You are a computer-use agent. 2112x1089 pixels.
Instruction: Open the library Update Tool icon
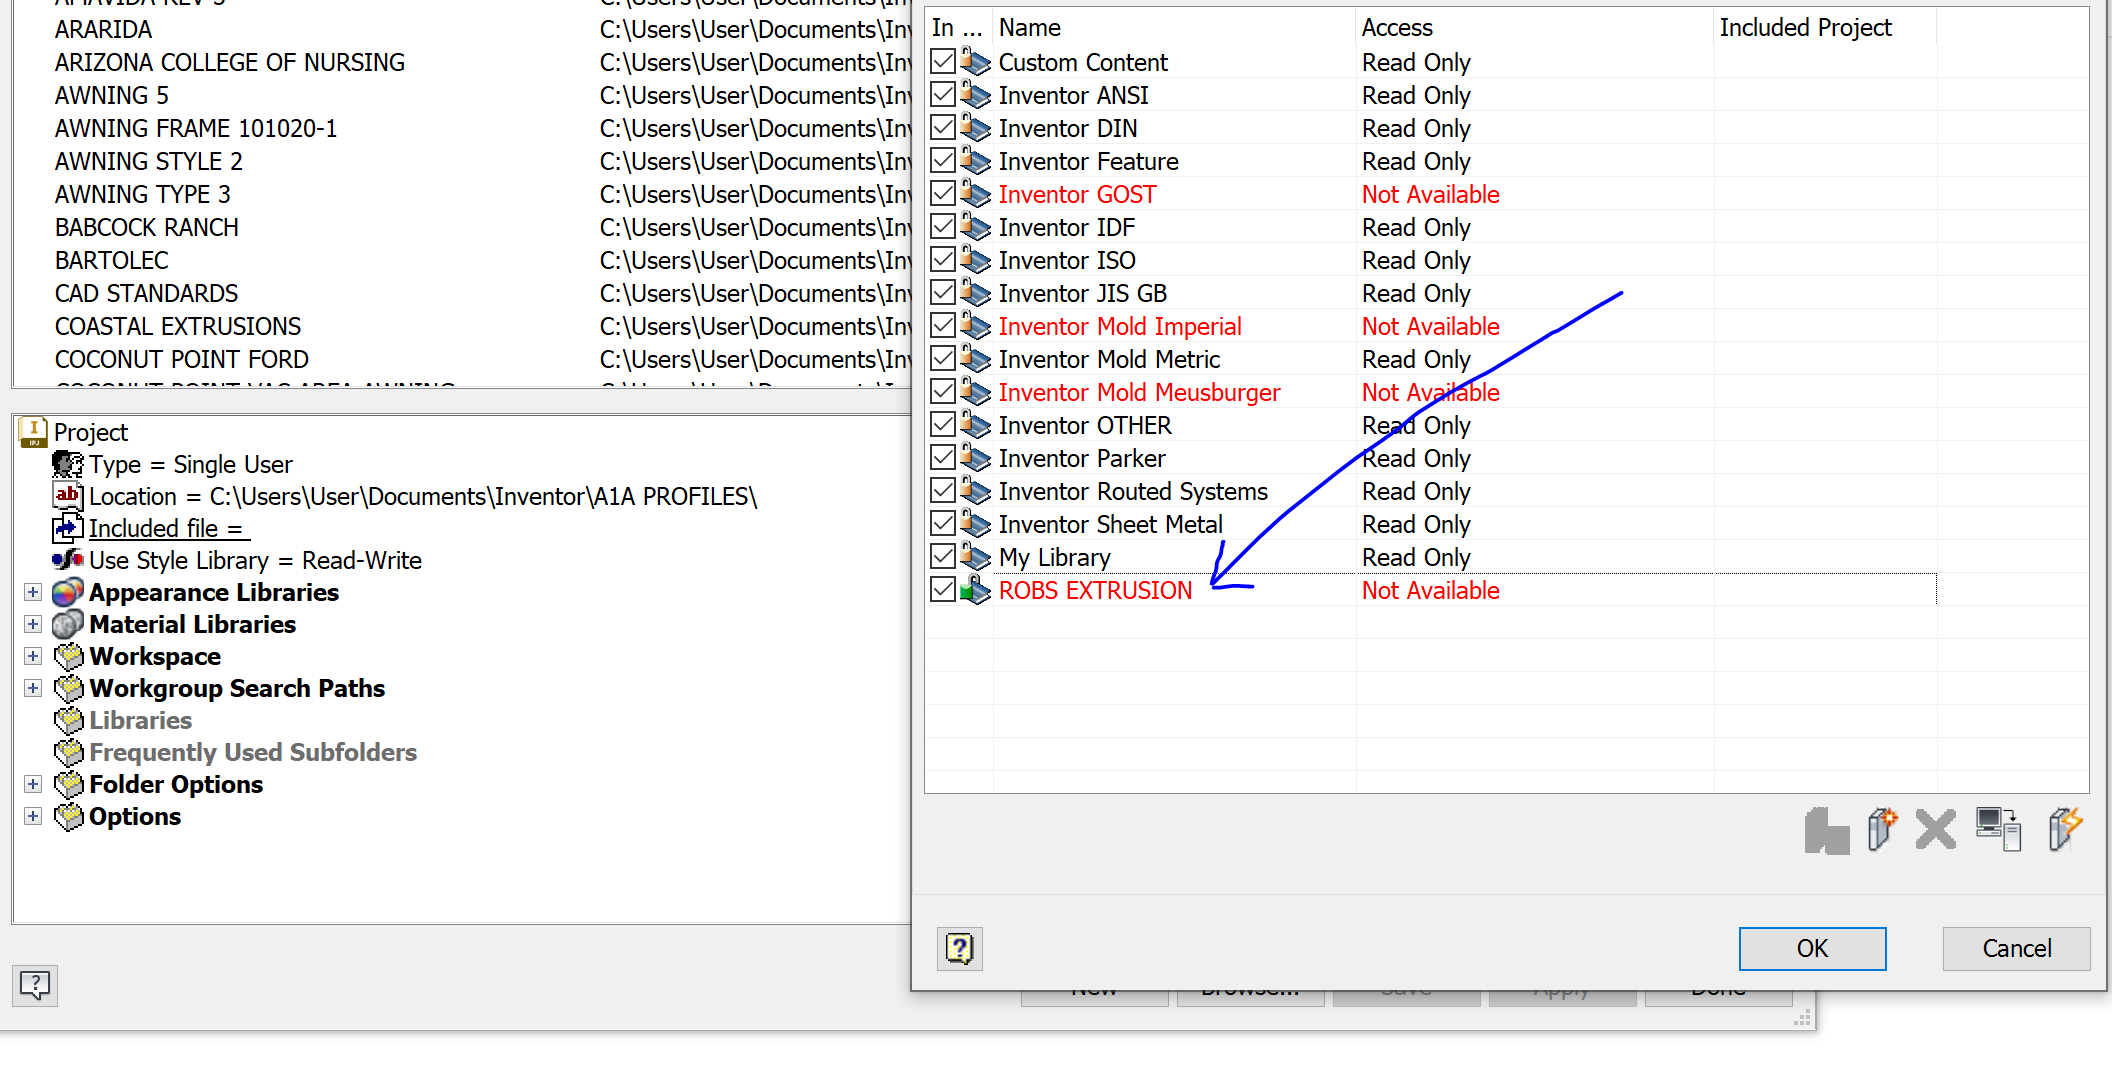1999,830
